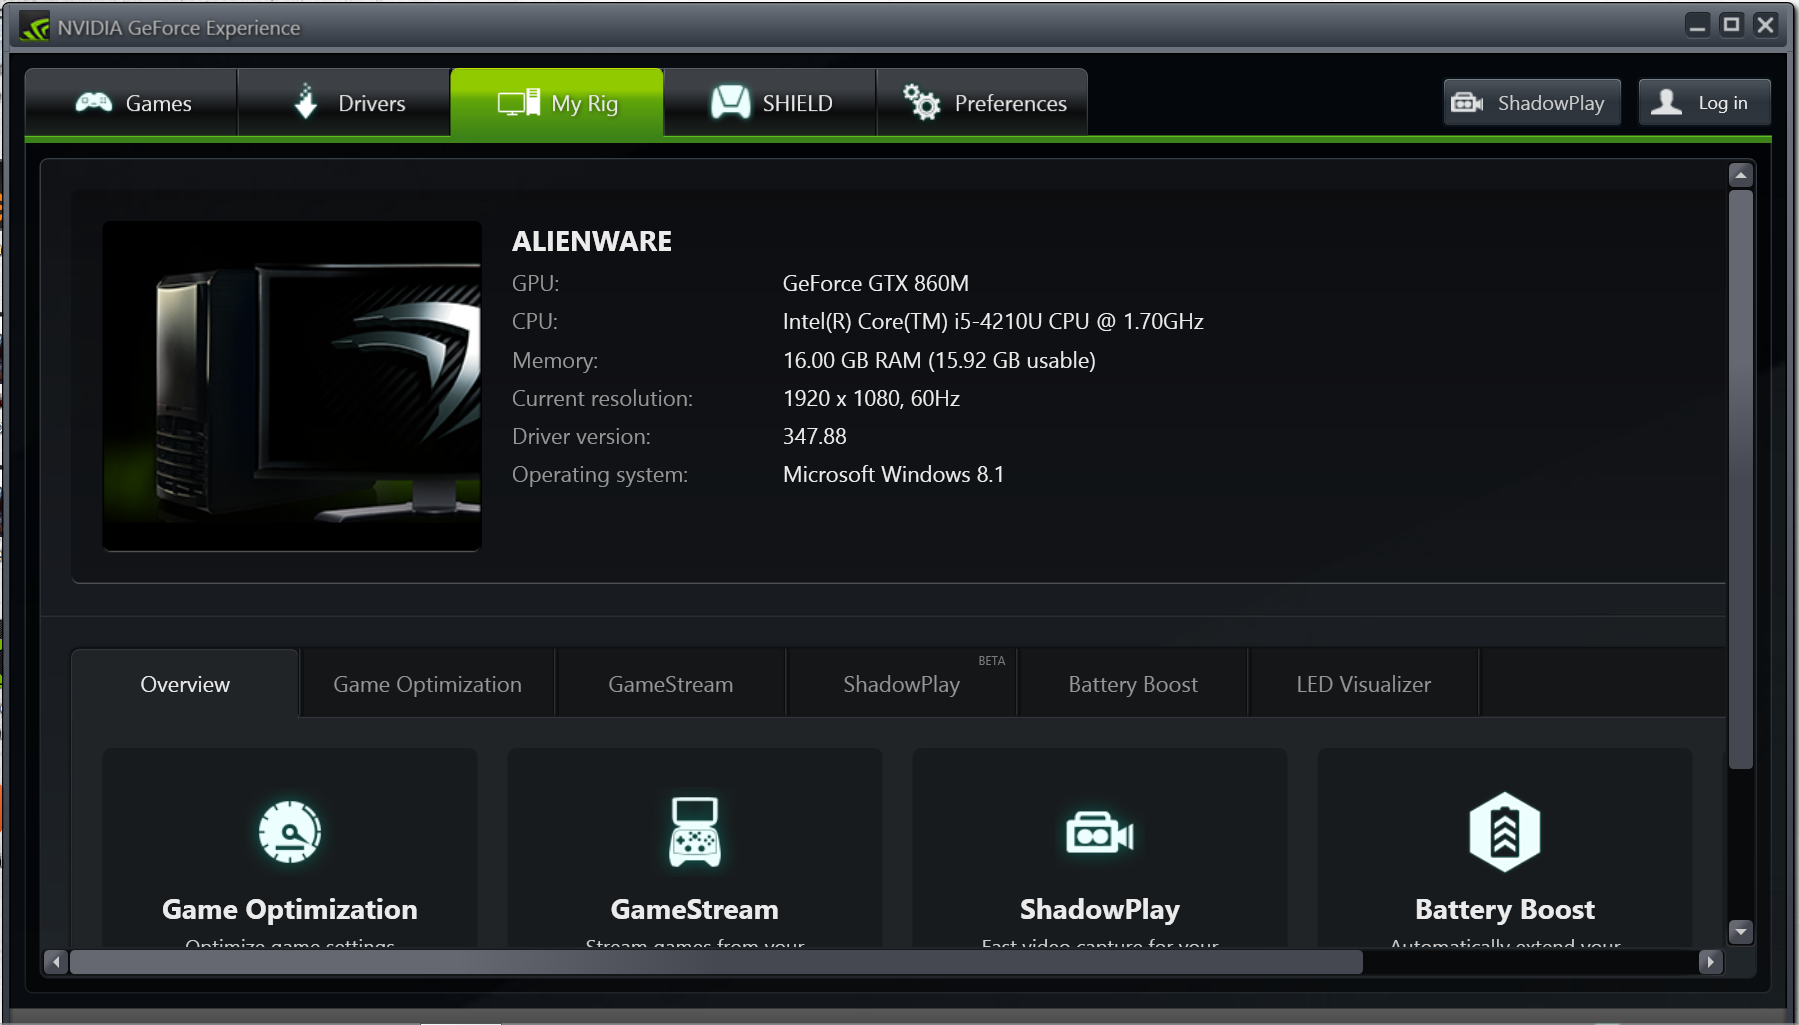The image size is (1799, 1025).
Task: Click the GameStream card title
Action: pos(695,910)
